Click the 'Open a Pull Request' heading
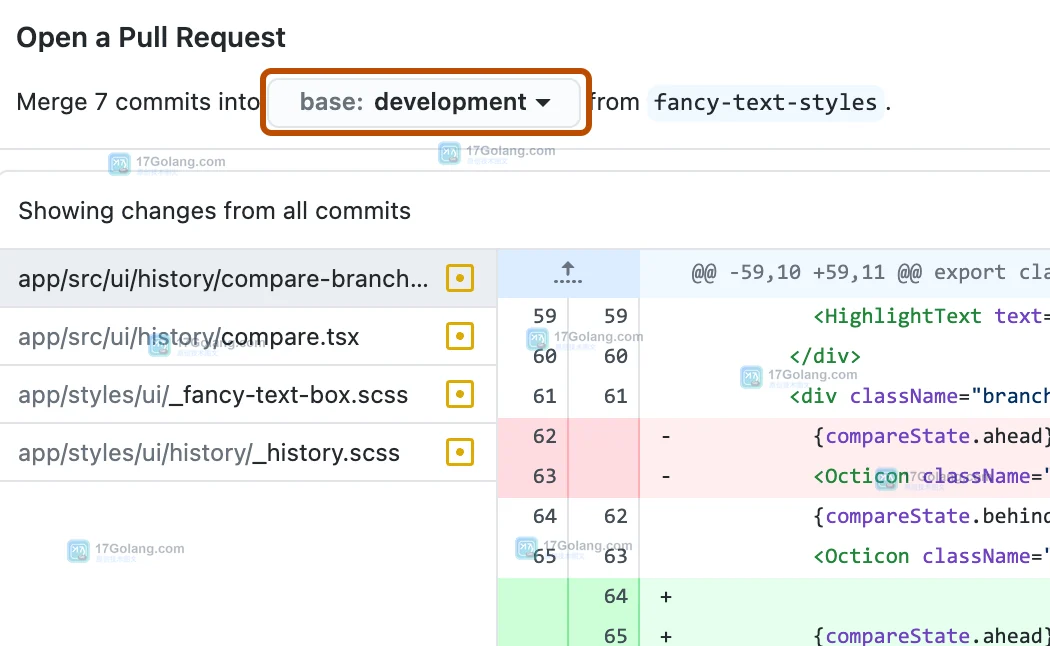This screenshot has height=646, width=1050. point(151,37)
